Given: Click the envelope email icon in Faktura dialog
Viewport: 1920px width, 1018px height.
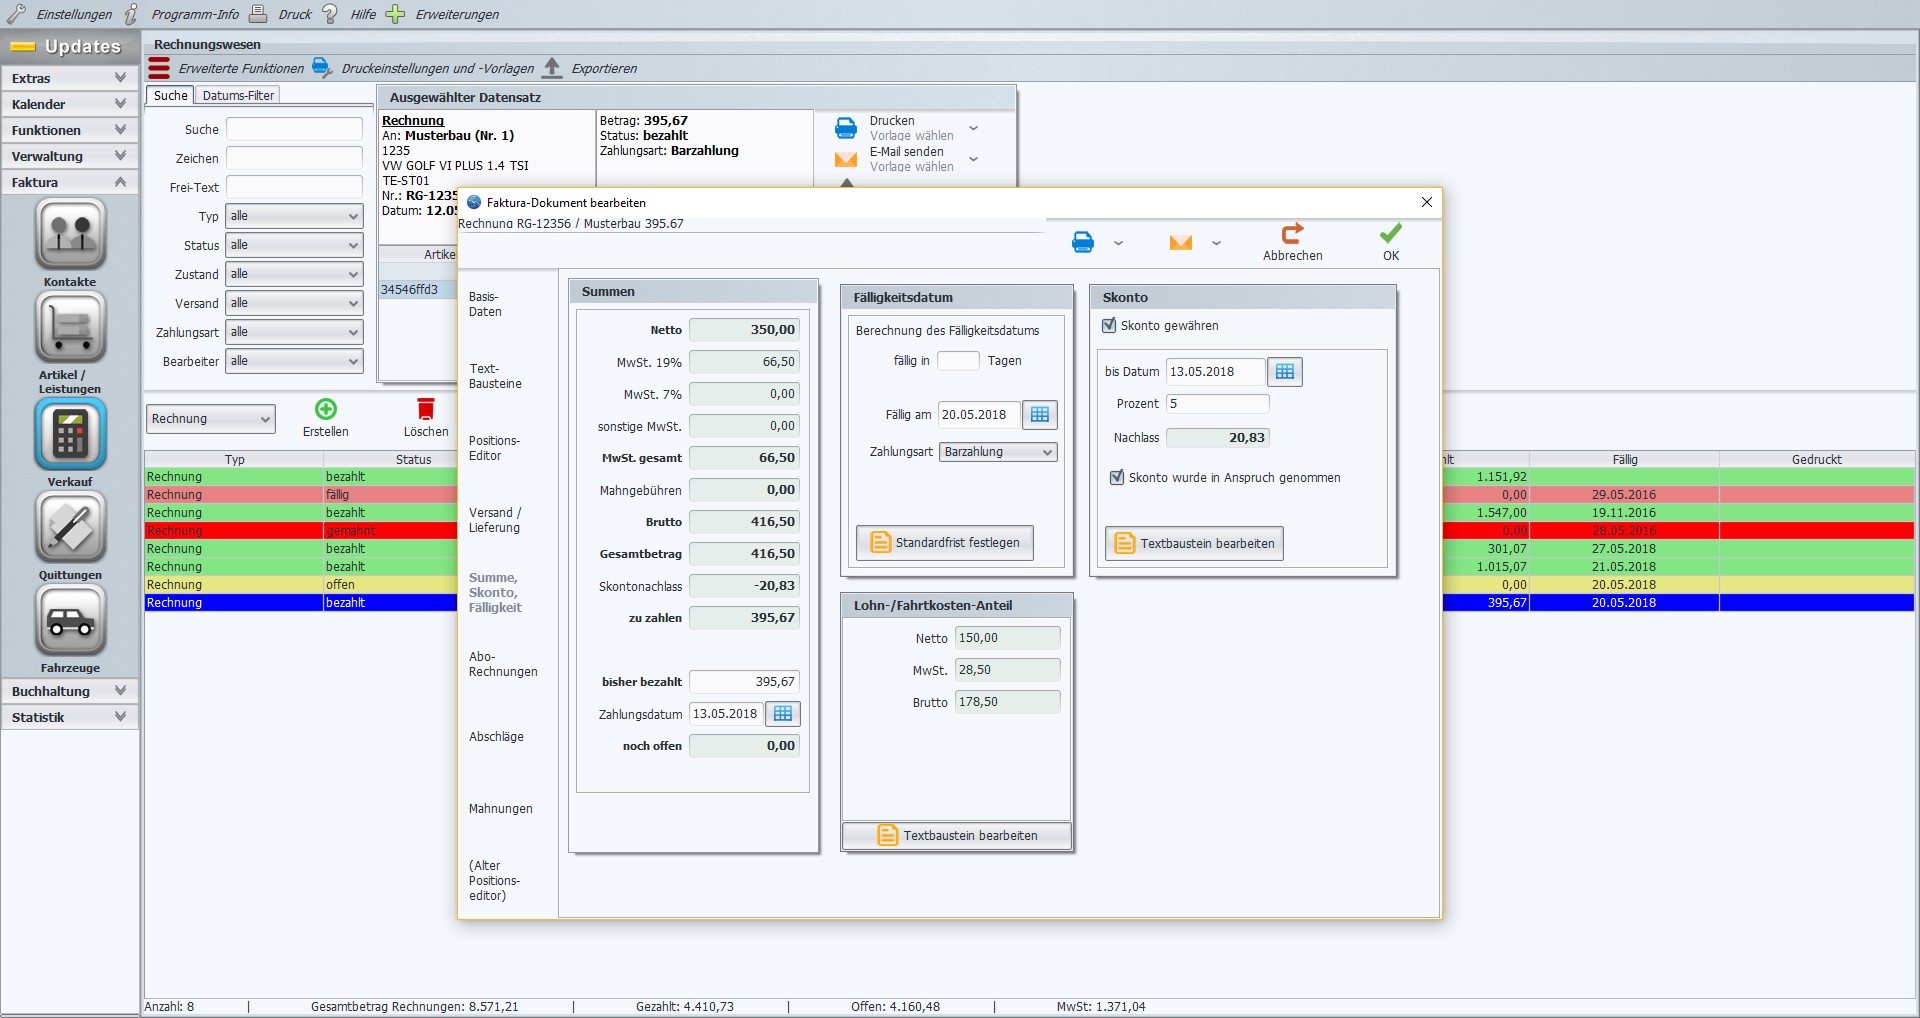Looking at the screenshot, I should [x=1181, y=242].
